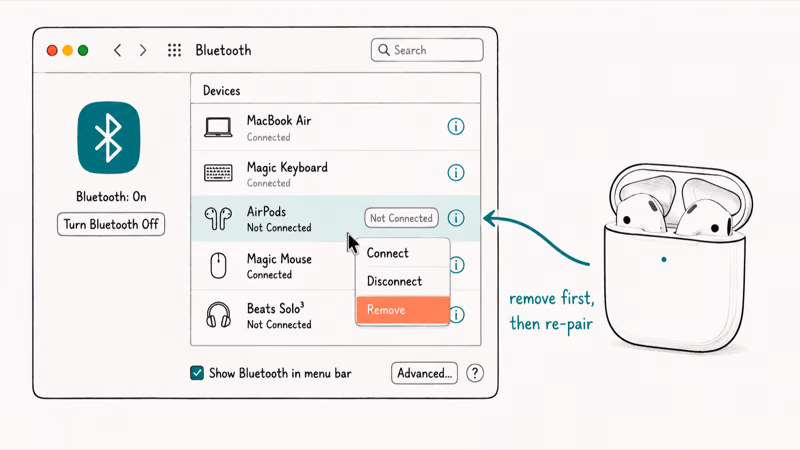Click Turn Bluetooth Off button
Image resolution: width=800 pixels, height=450 pixels.
pyautogui.click(x=111, y=224)
